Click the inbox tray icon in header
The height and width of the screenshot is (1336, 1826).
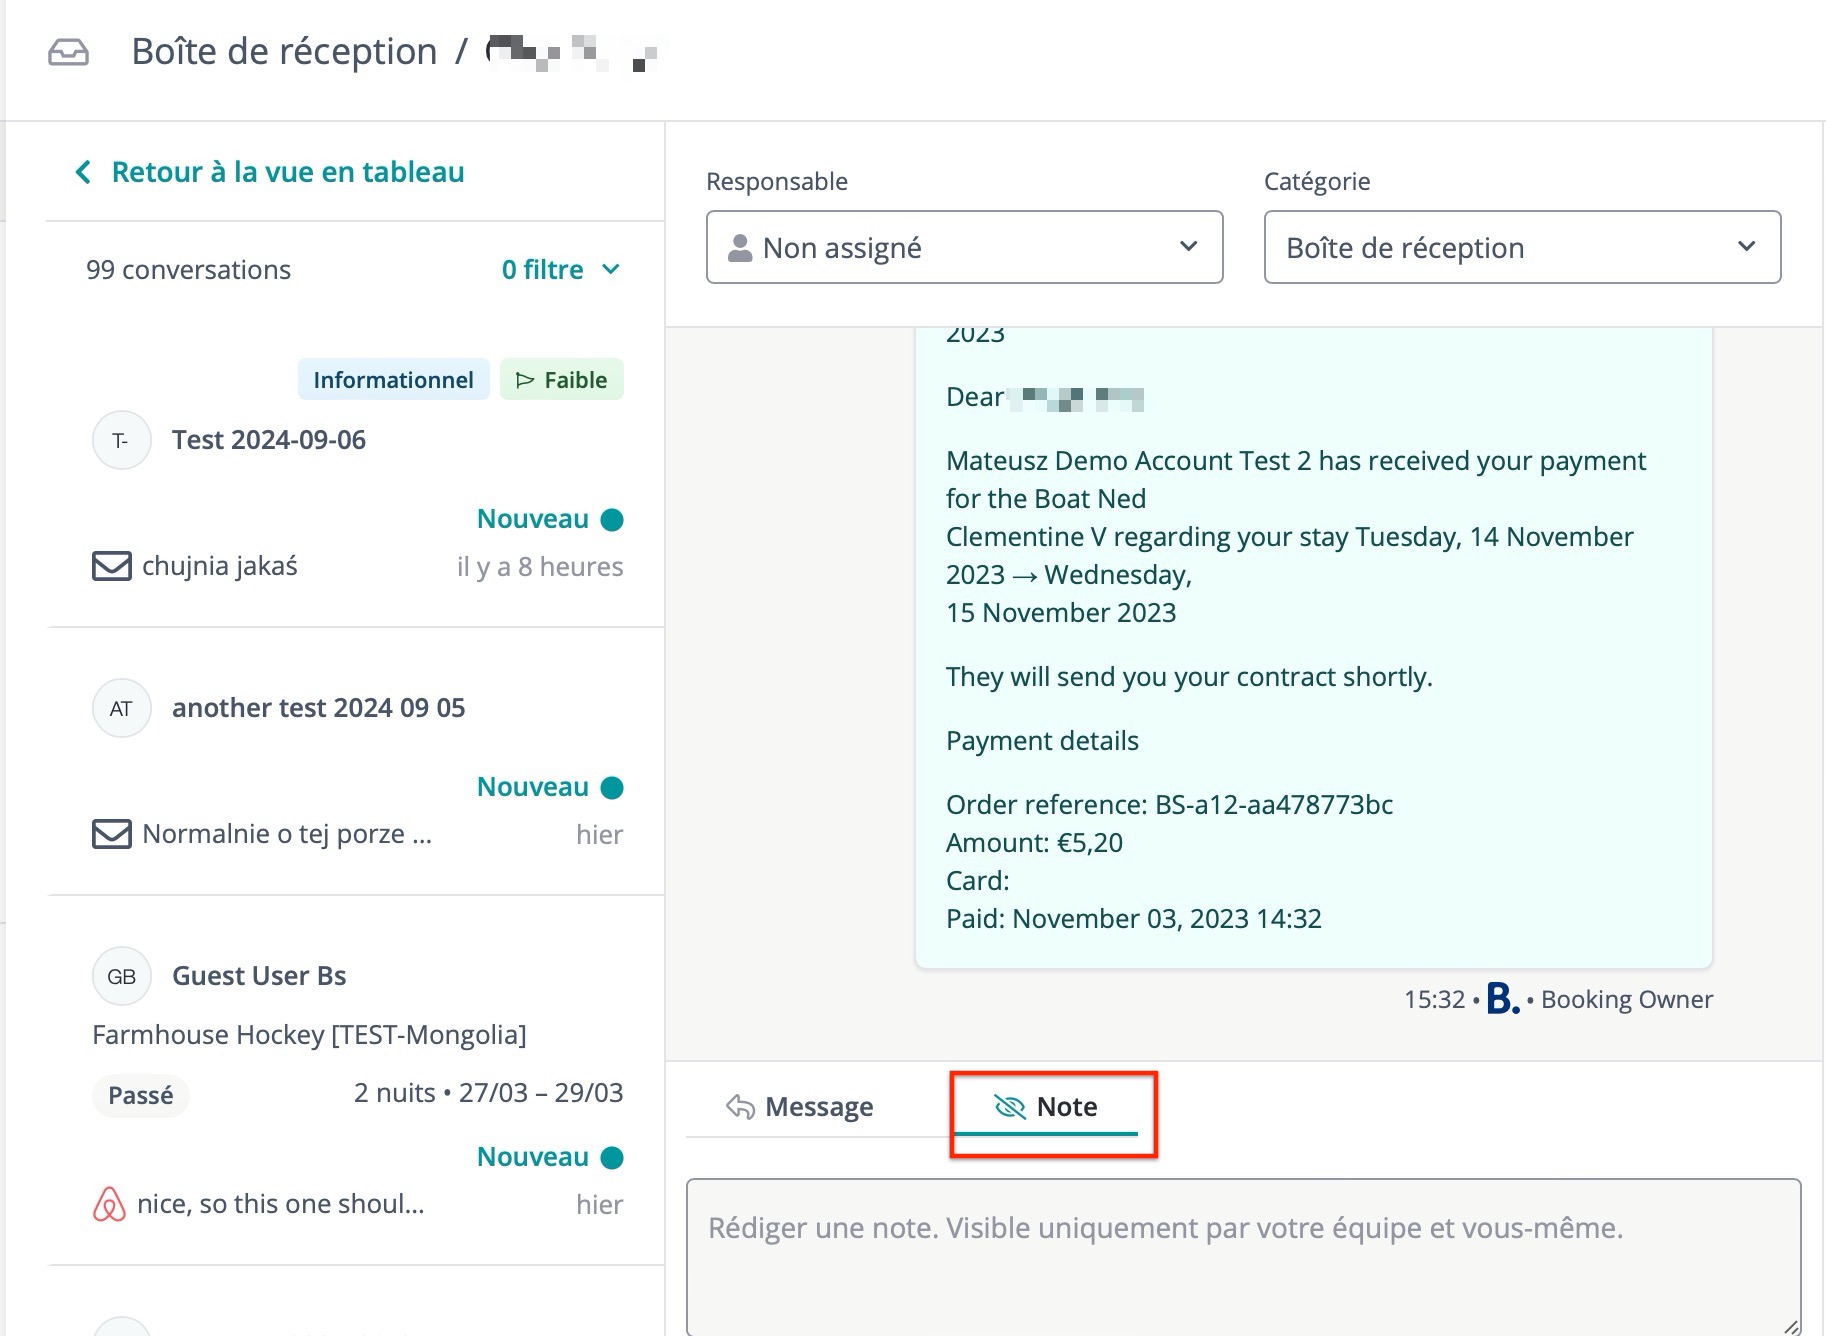pos(68,52)
